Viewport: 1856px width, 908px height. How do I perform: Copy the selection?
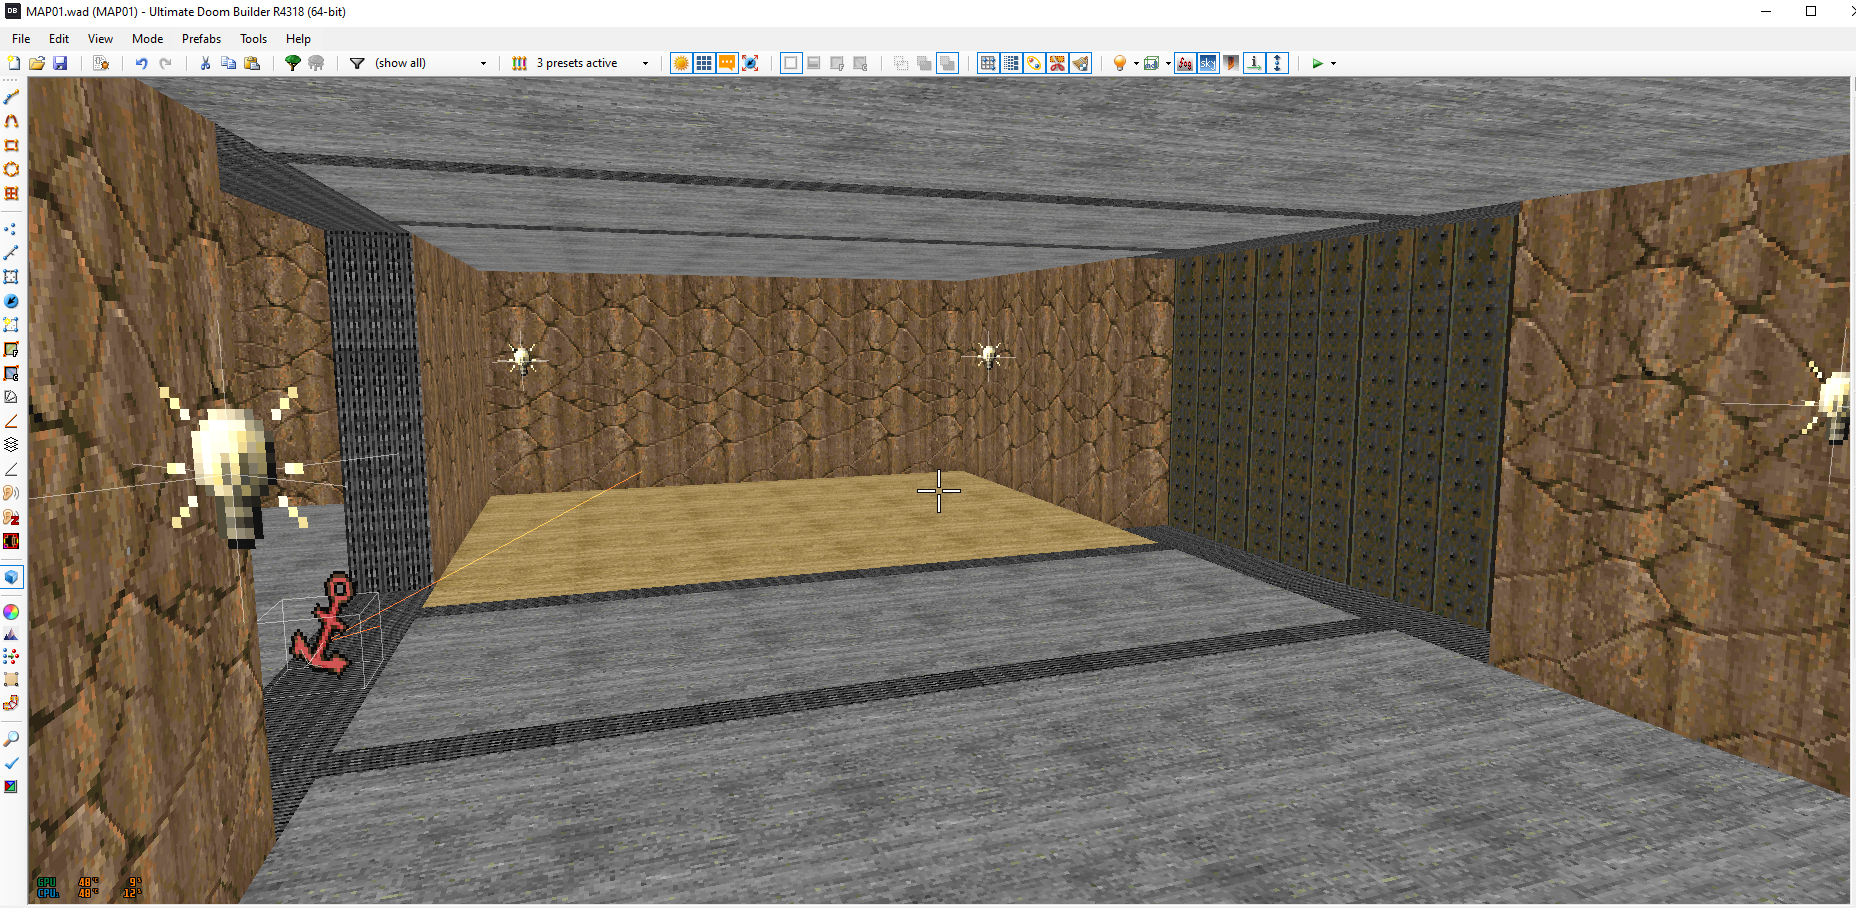click(228, 63)
